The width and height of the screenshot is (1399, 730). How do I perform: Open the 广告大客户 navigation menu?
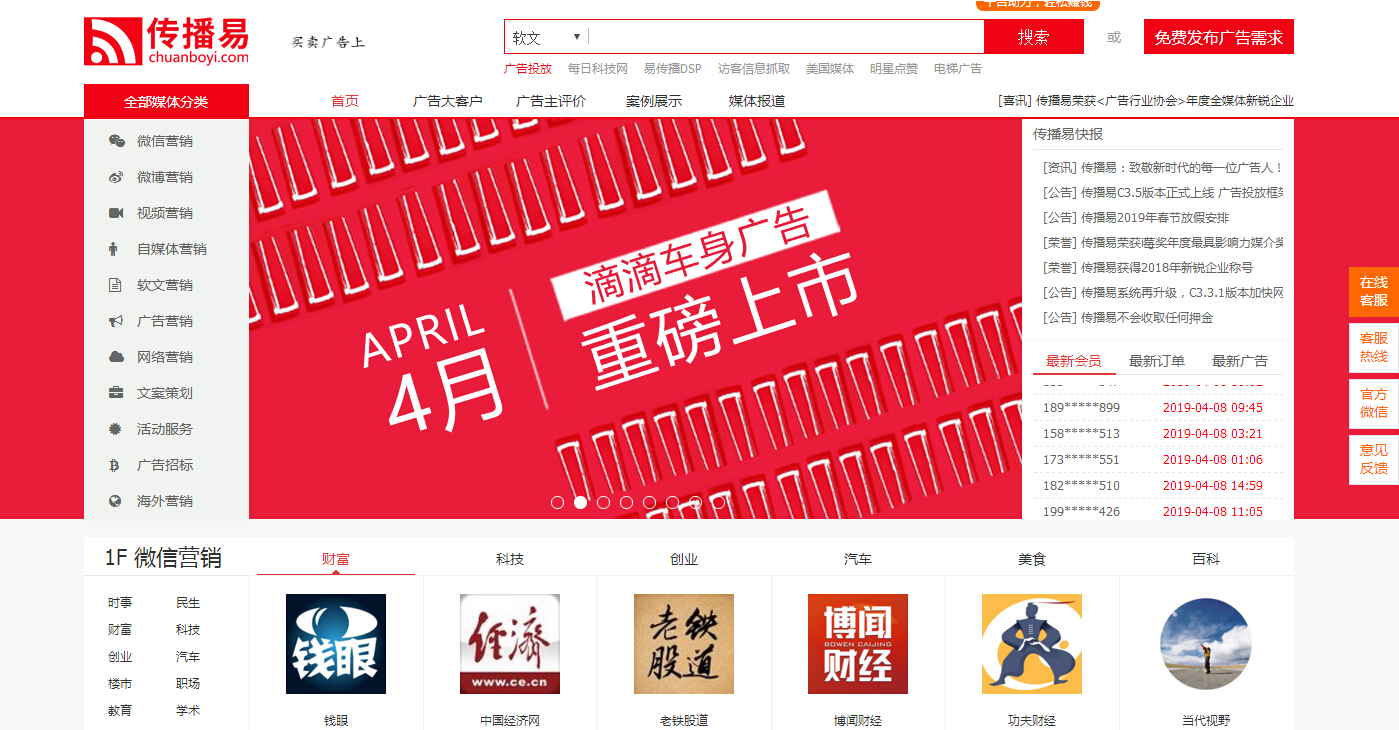pos(447,101)
